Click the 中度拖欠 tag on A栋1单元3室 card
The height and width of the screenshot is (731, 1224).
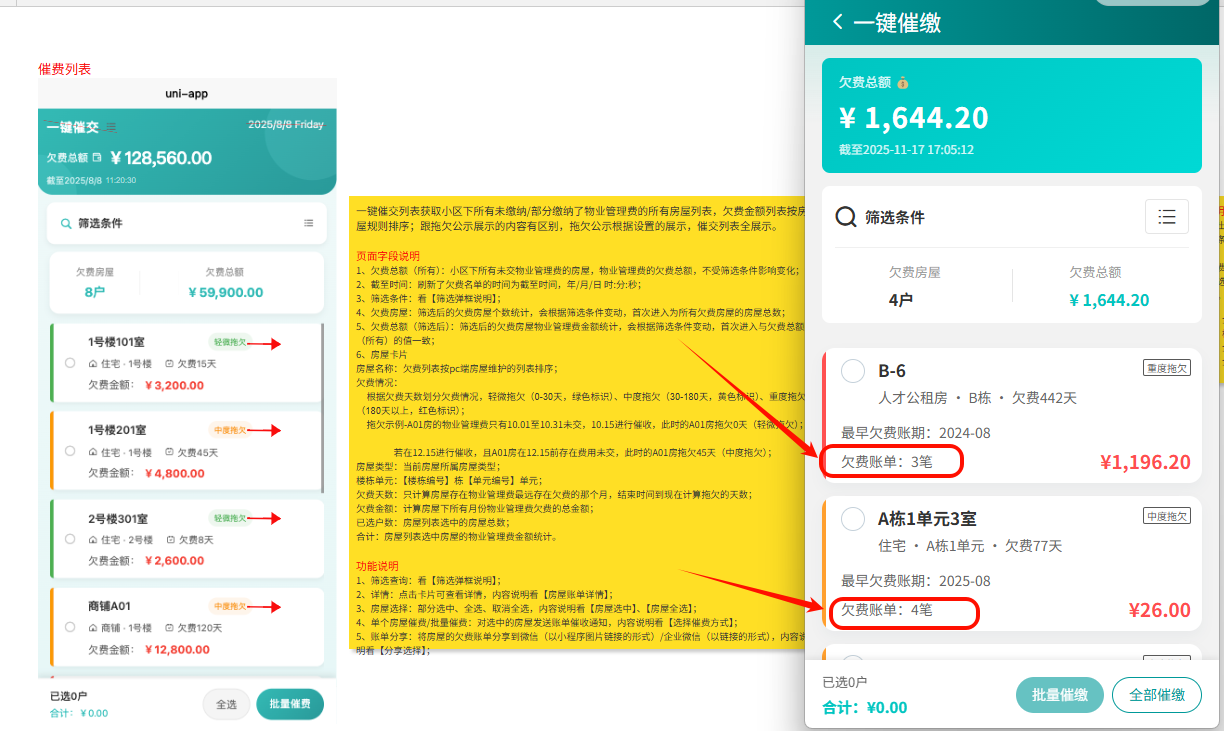point(1167,516)
